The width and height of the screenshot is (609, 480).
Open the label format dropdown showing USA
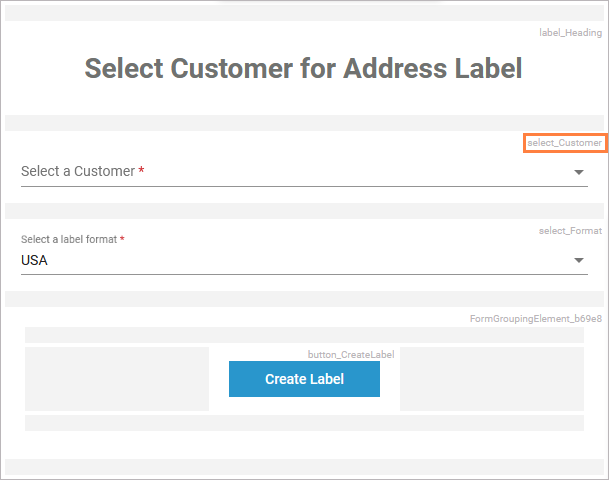[x=300, y=260]
